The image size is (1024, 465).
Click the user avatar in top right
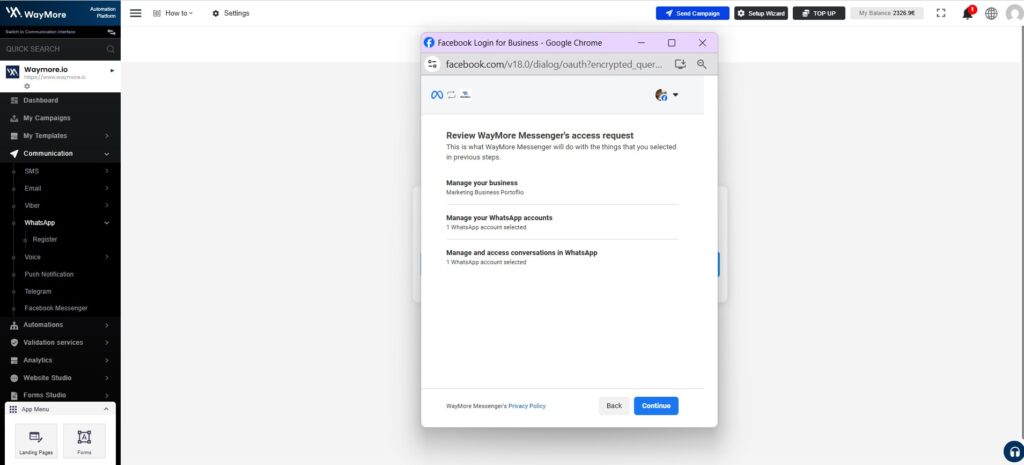(1015, 13)
